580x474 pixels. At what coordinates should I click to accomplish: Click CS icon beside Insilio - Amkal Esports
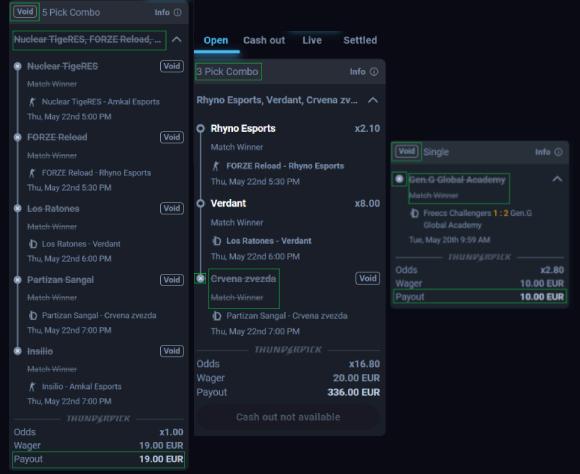33,387
